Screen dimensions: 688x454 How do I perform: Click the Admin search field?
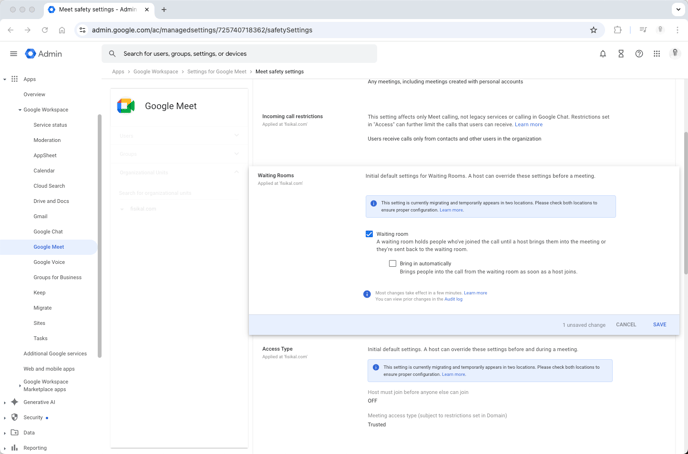240,54
